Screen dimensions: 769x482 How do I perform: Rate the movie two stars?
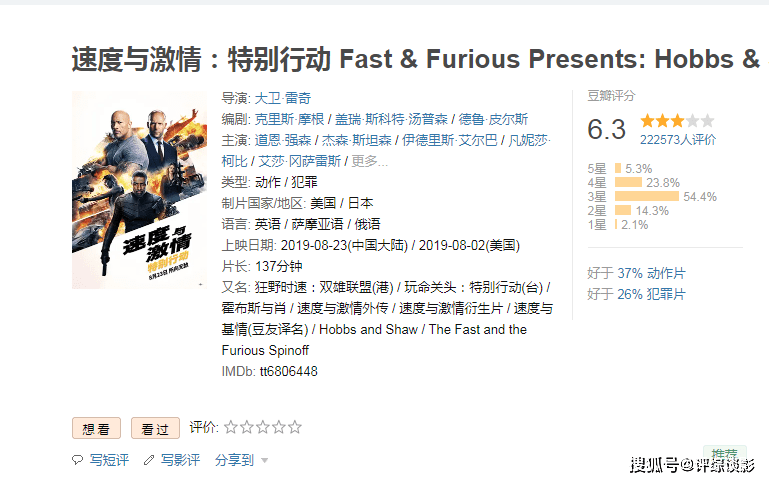(x=247, y=427)
